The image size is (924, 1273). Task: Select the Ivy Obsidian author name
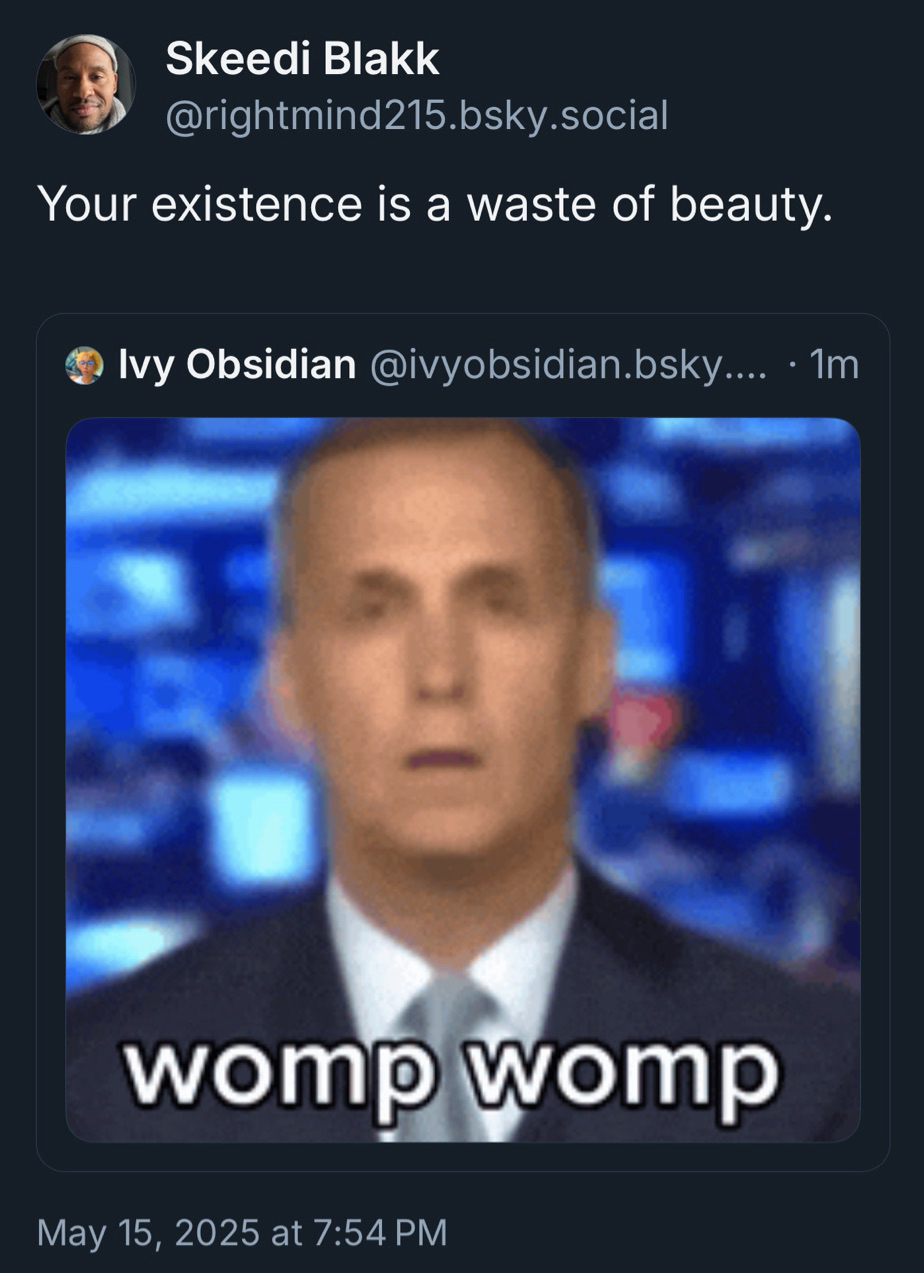[x=237, y=366]
